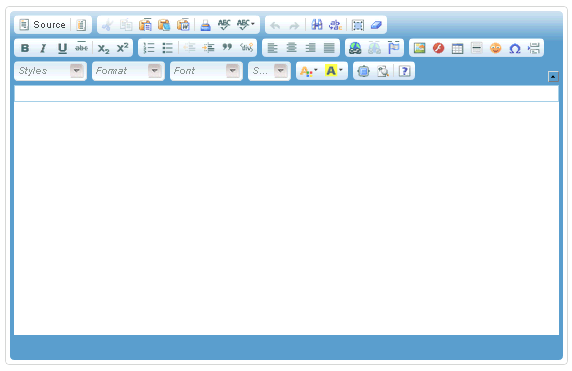Insert a link with globe icon
This screenshot has width=572, height=371.
coord(355,48)
